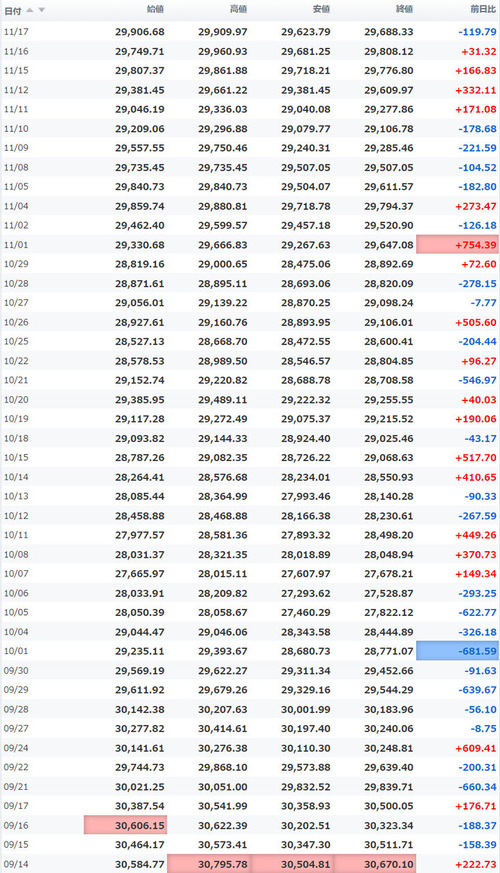500x873 pixels.
Task: Sort dates ascending with the up arrow
Action: click(x=30, y=10)
